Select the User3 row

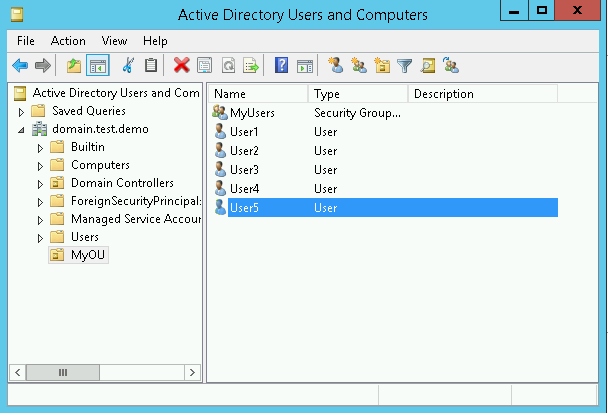click(x=385, y=169)
